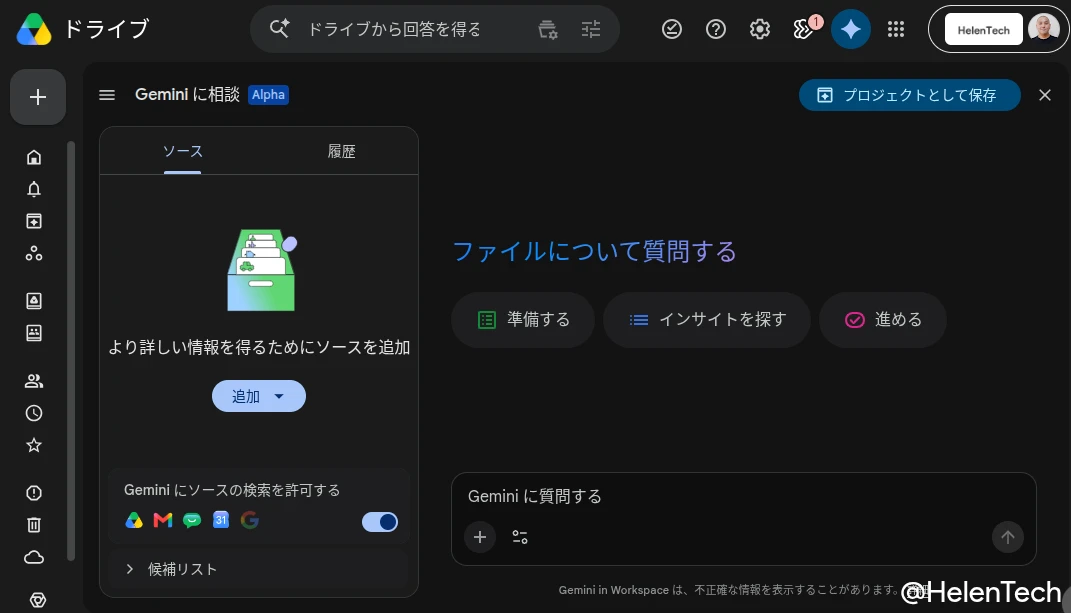This screenshot has width=1071, height=613.
Task: Open the search filter file-type icon
Action: click(548, 29)
